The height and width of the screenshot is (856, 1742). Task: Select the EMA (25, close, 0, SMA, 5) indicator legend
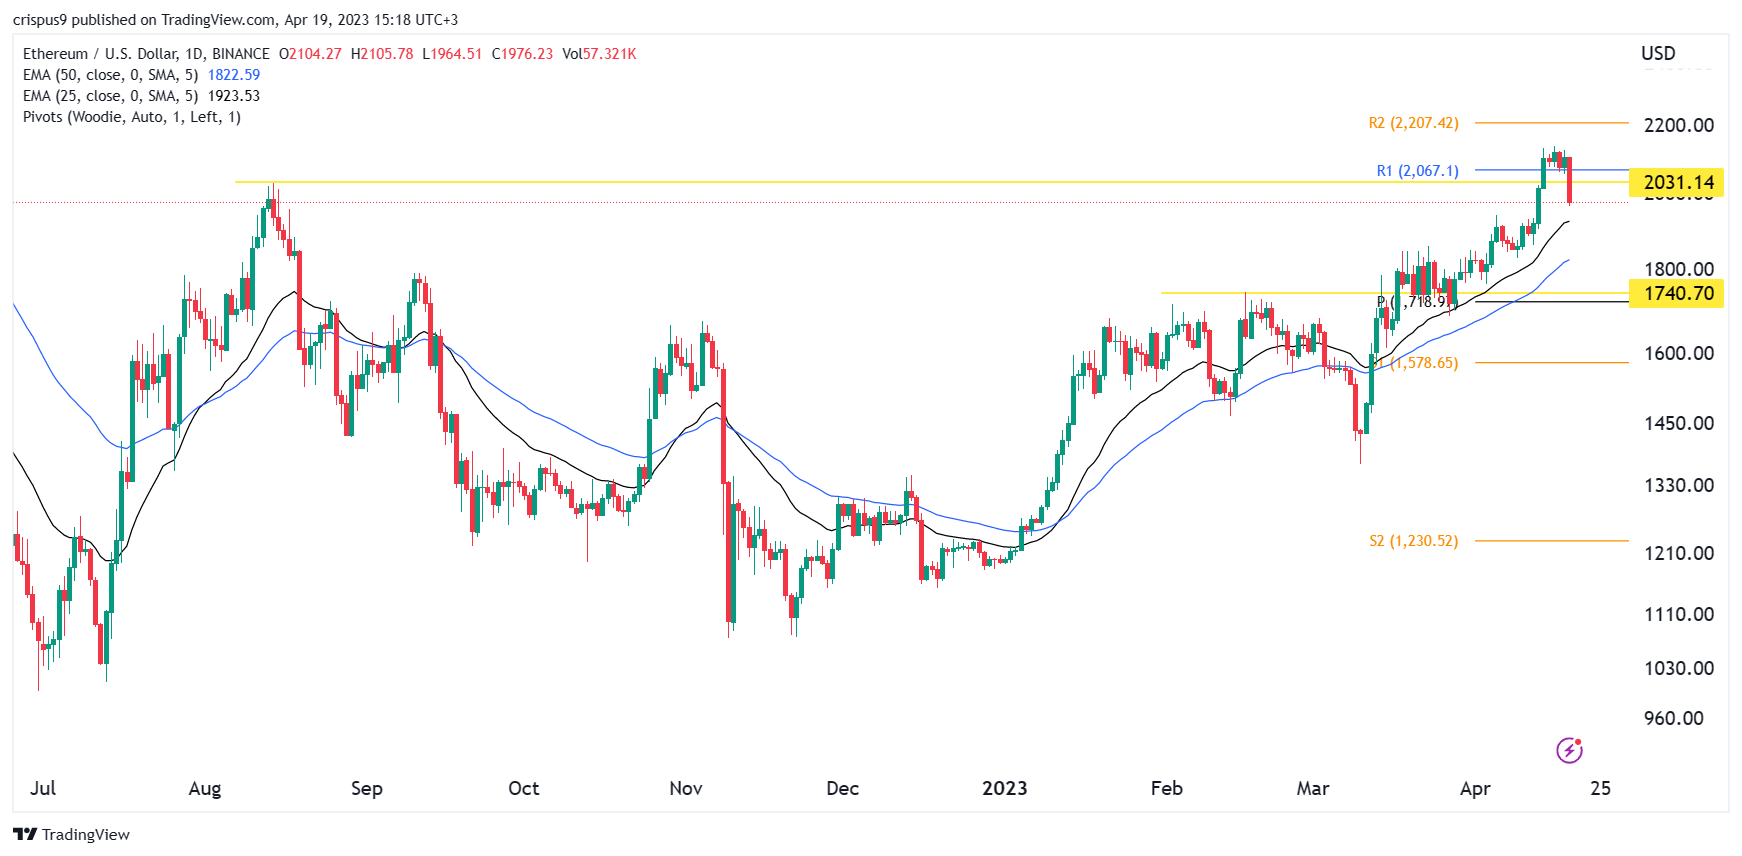click(x=110, y=96)
